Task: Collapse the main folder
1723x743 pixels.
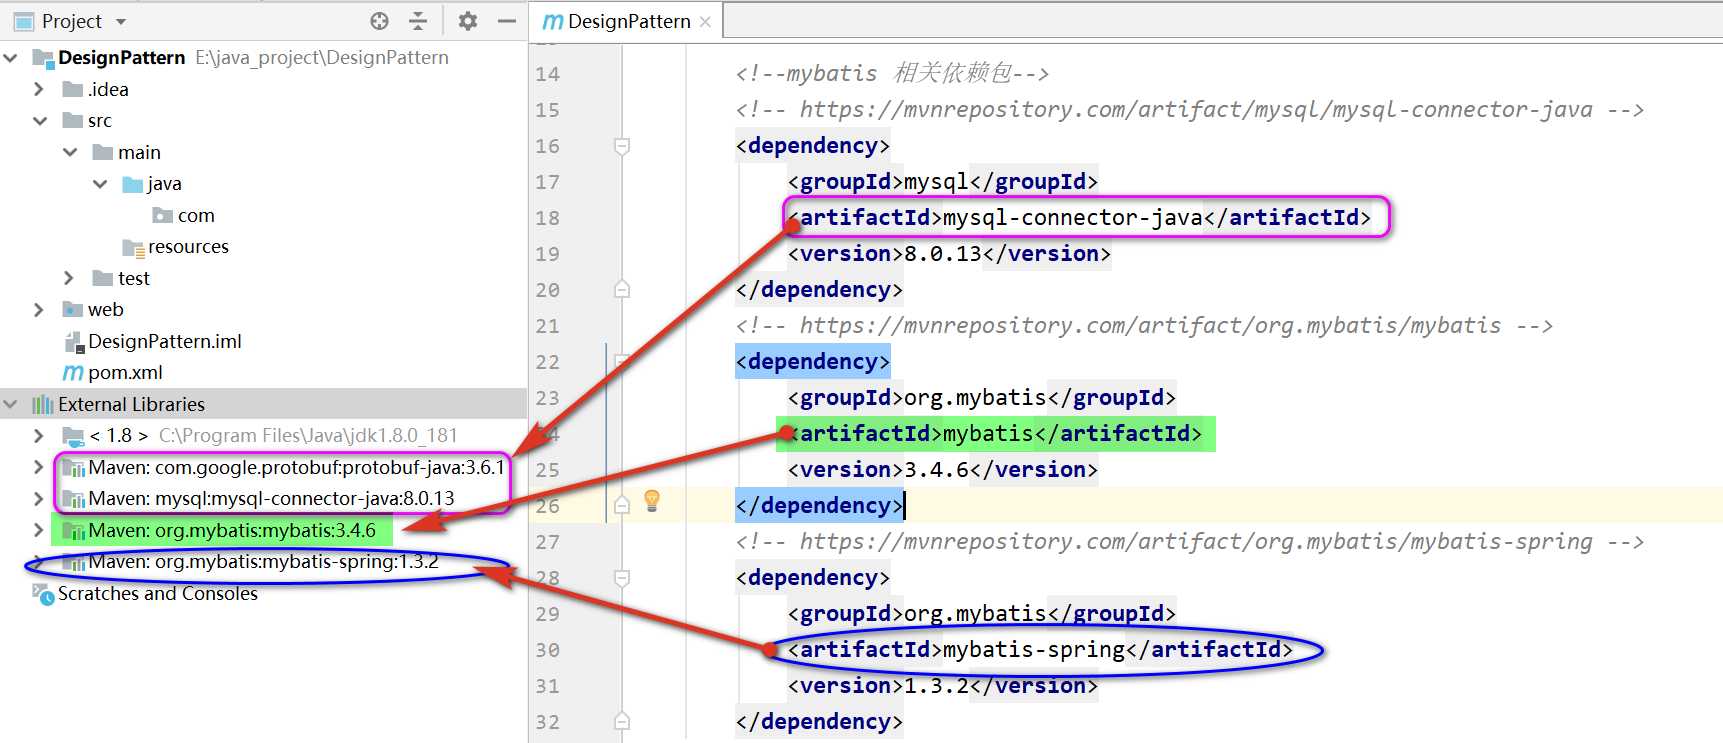Action: tap(70, 152)
